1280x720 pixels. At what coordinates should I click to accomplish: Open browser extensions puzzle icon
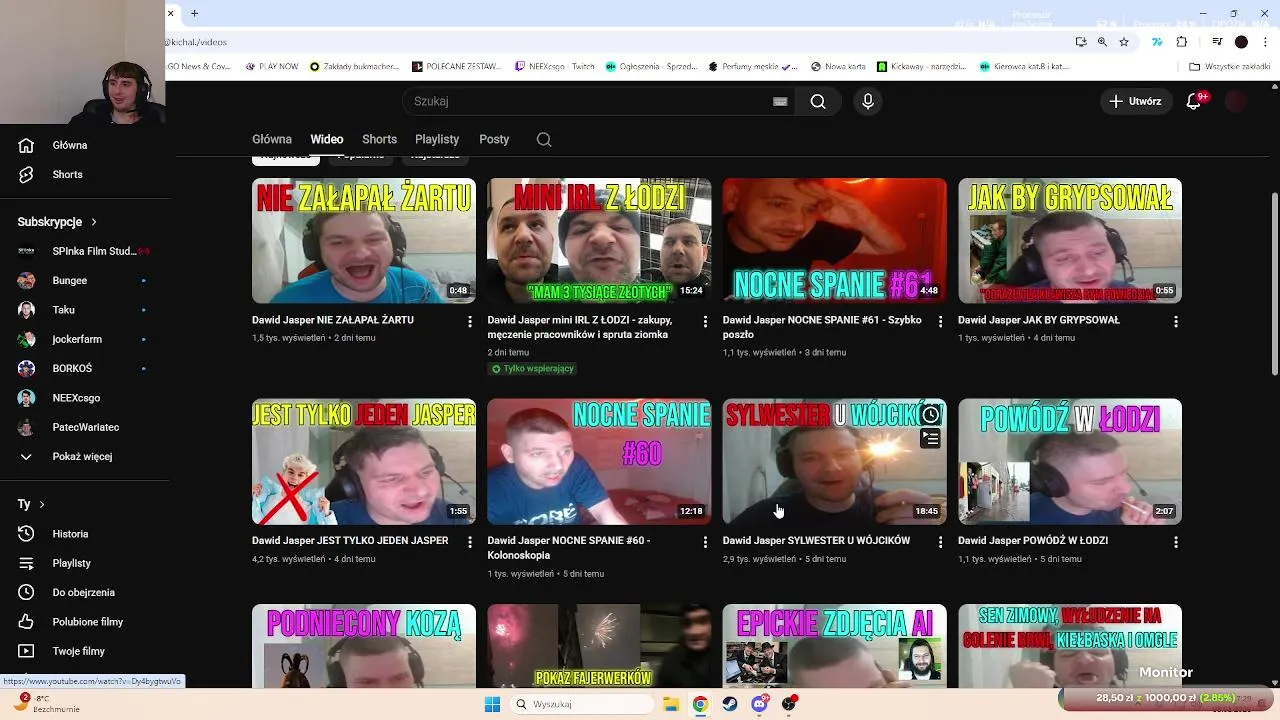[1182, 42]
